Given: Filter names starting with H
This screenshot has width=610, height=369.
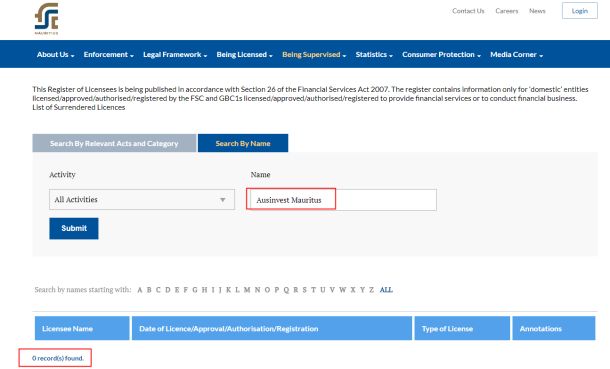Looking at the screenshot, I should tap(205, 290).
